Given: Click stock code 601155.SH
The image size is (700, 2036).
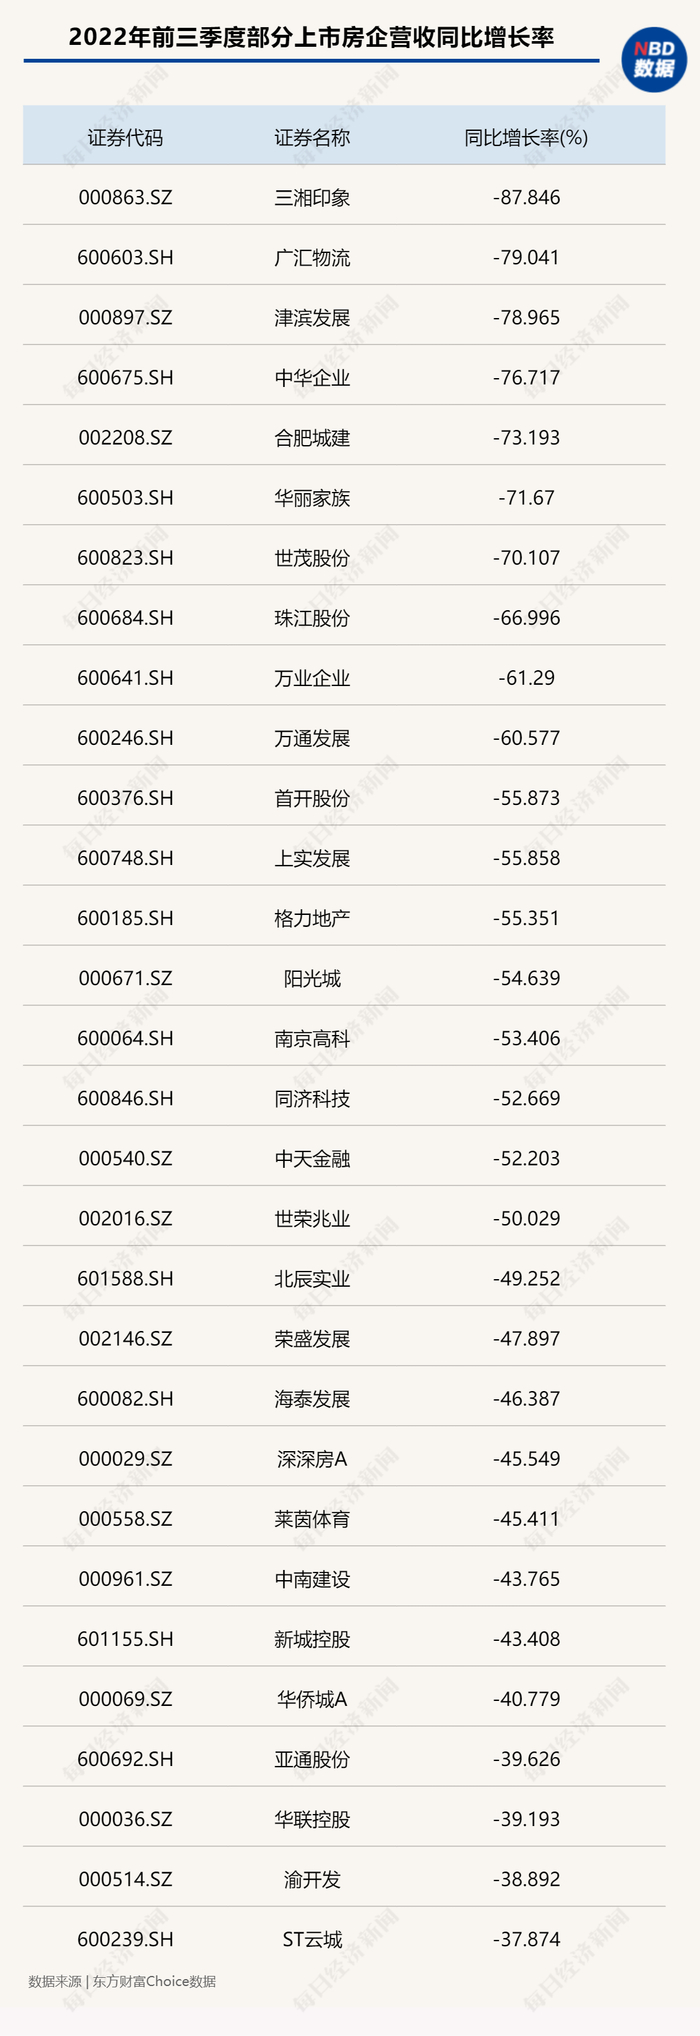Looking at the screenshot, I should tap(125, 1639).
